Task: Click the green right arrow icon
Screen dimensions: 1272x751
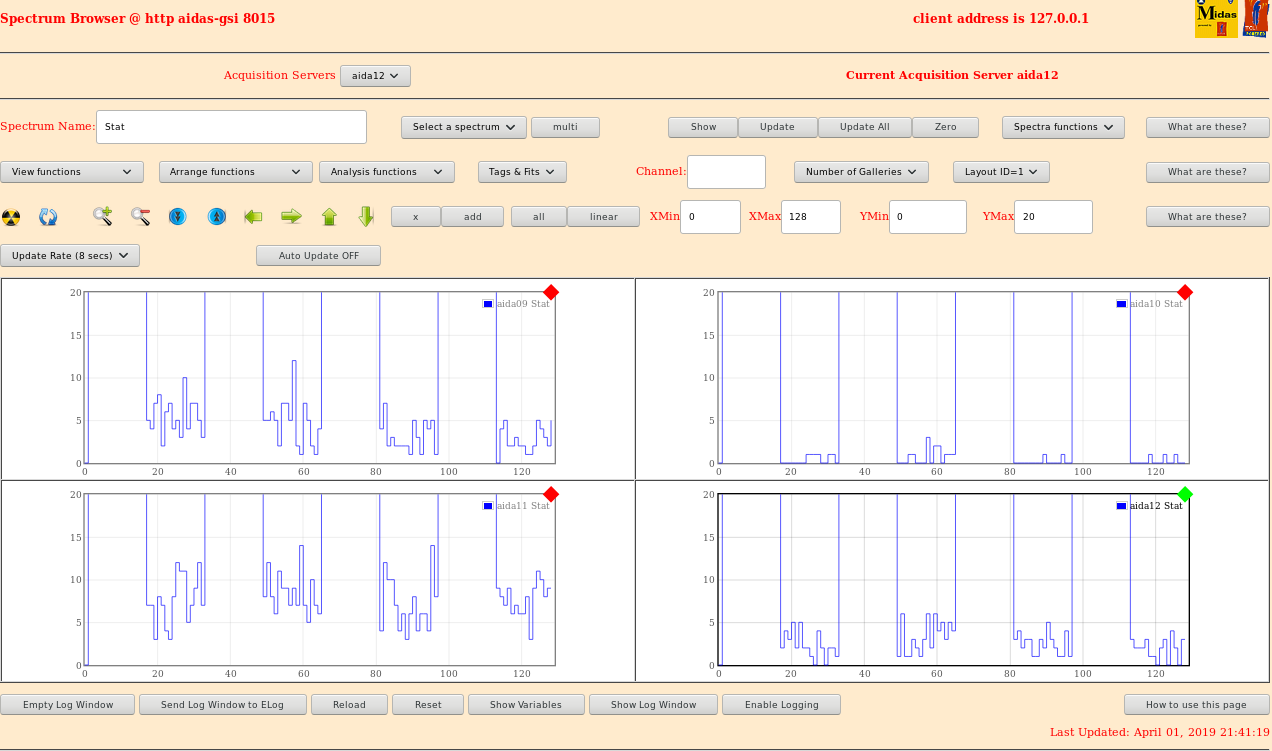Action: (291, 216)
